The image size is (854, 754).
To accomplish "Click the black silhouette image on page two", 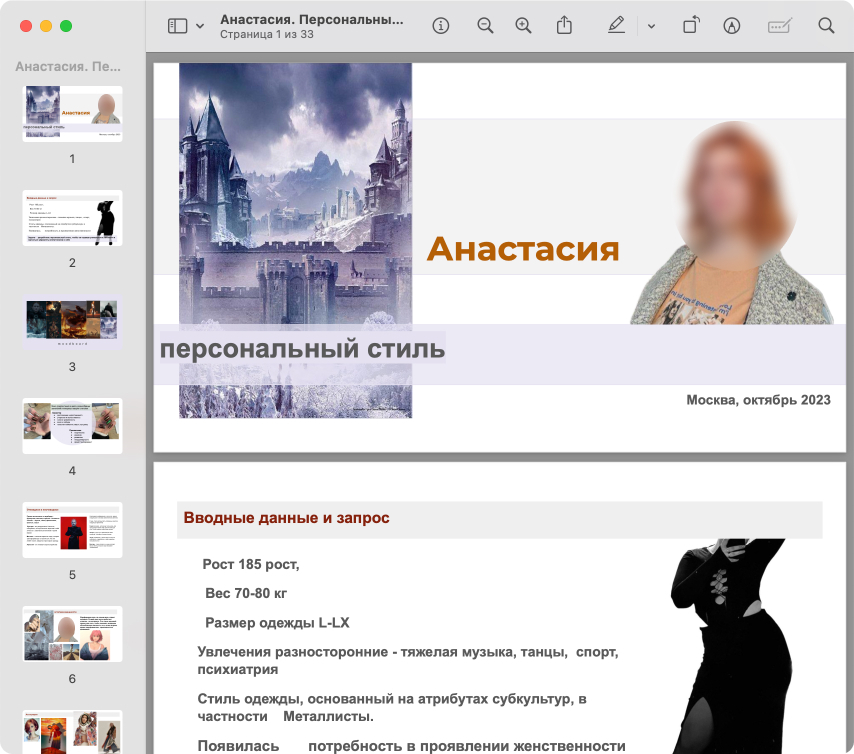I will coord(730,646).
